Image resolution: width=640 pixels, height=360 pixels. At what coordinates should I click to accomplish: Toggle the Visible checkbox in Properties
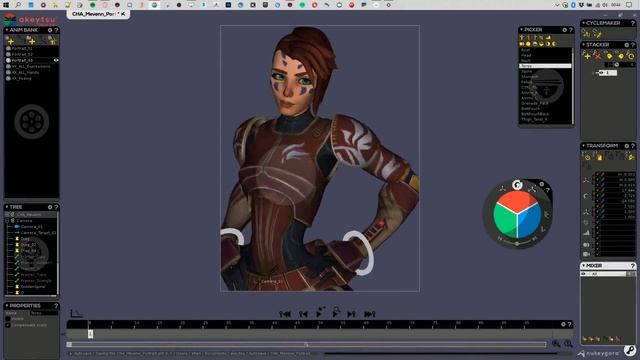8,319
